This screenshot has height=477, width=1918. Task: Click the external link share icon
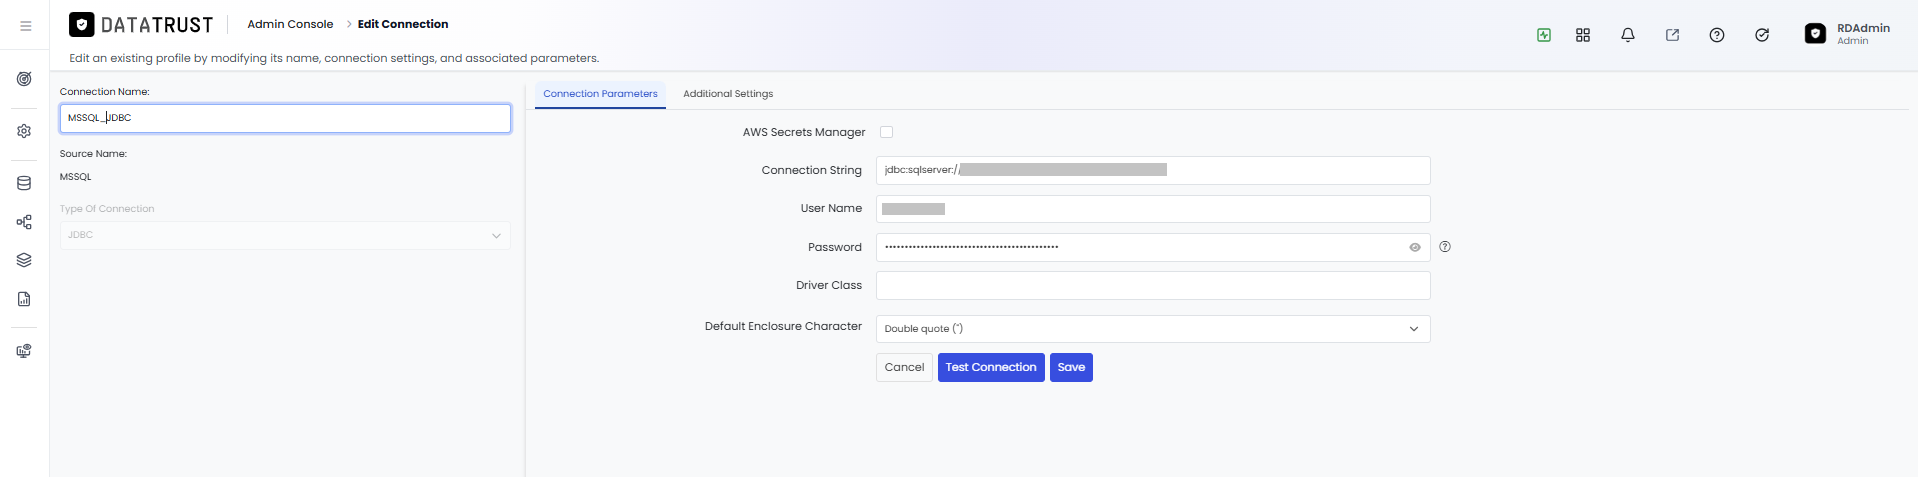(1672, 35)
